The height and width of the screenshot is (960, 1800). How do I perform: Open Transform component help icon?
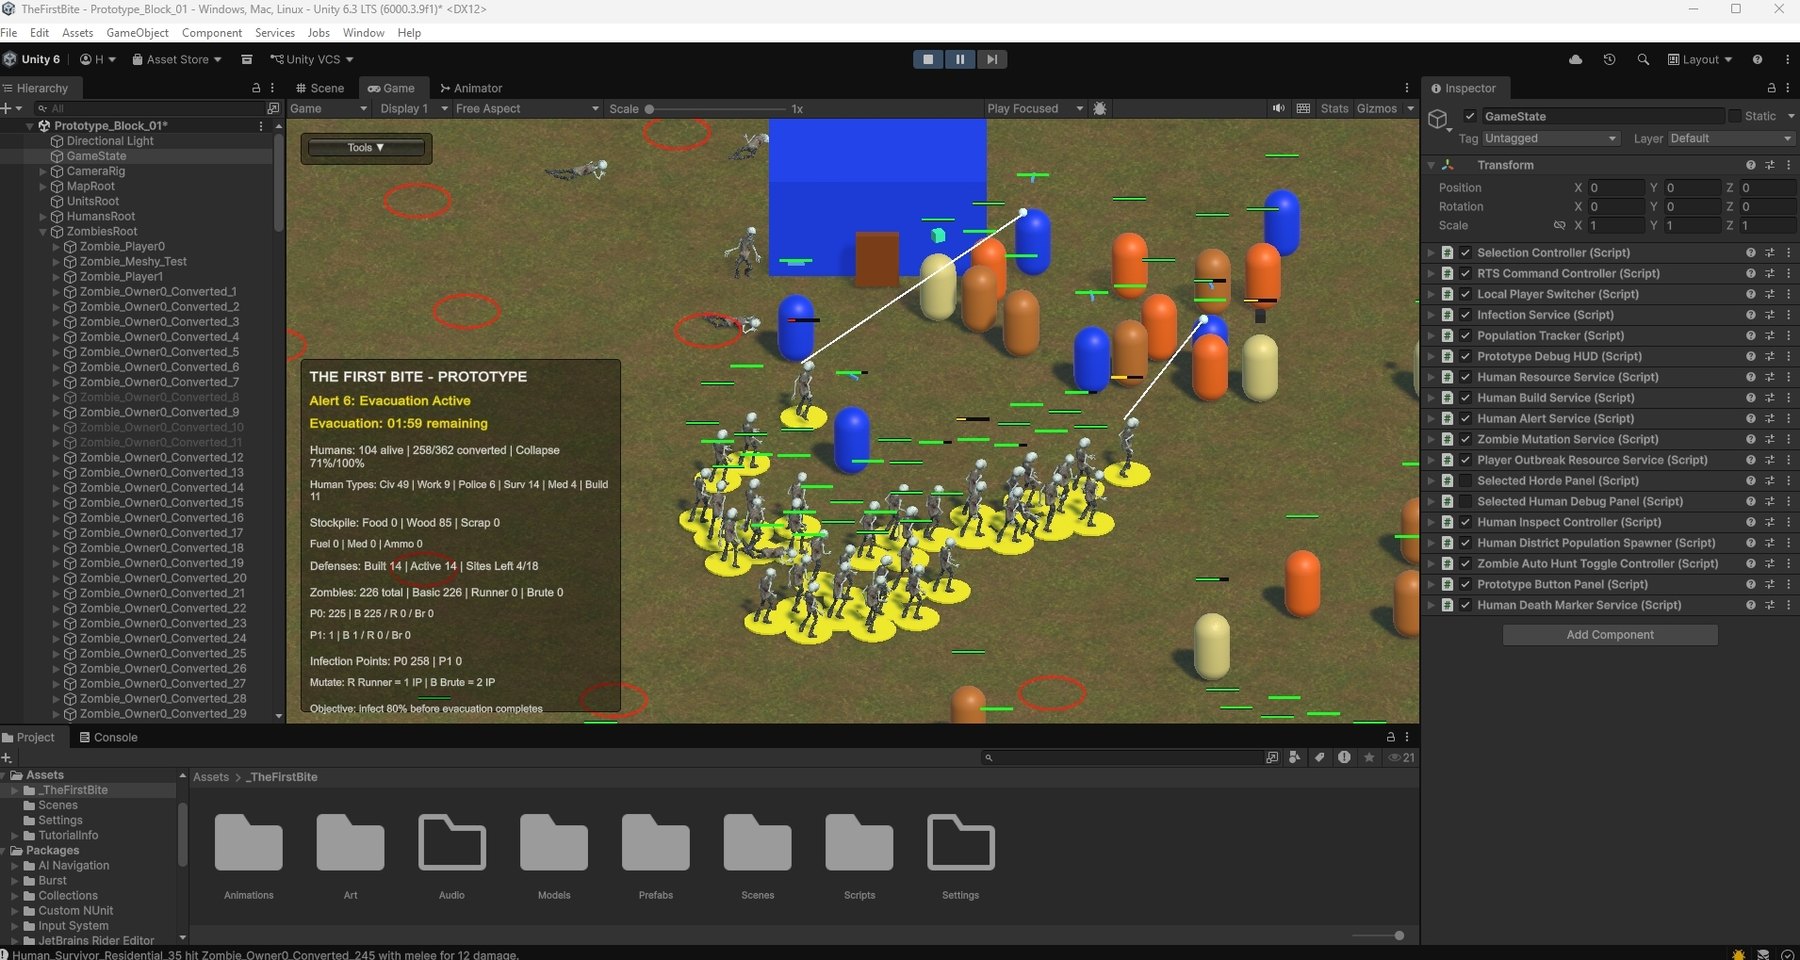[1751, 165]
